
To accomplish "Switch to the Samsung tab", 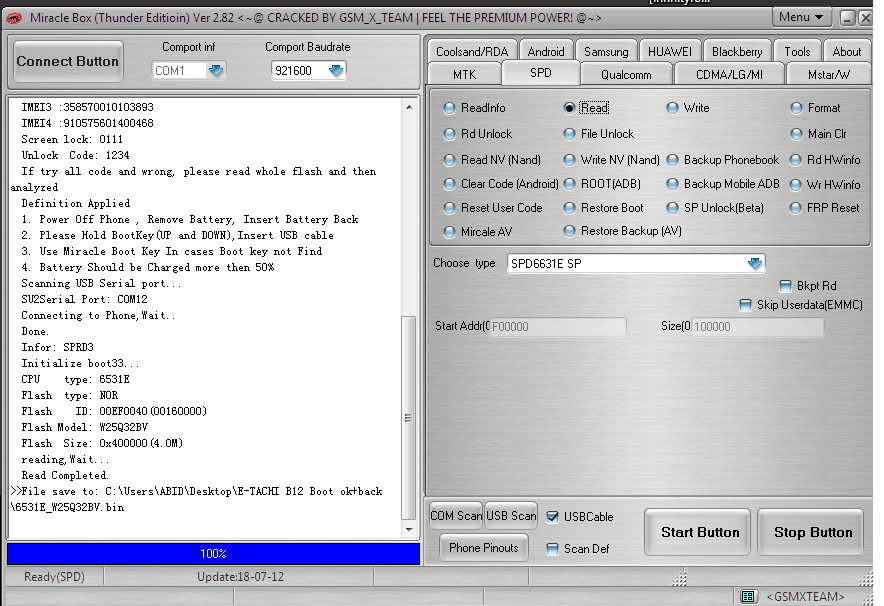I will point(607,50).
